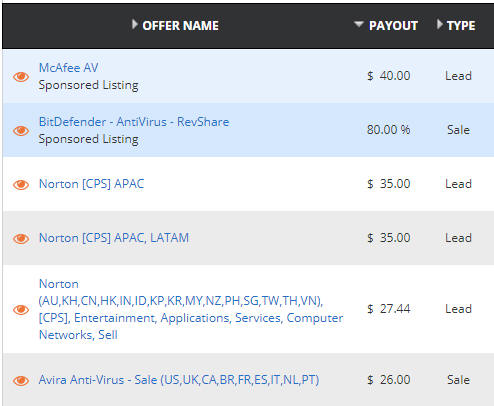
Task: Select the 80.00 % payout cell
Action: coord(389,130)
